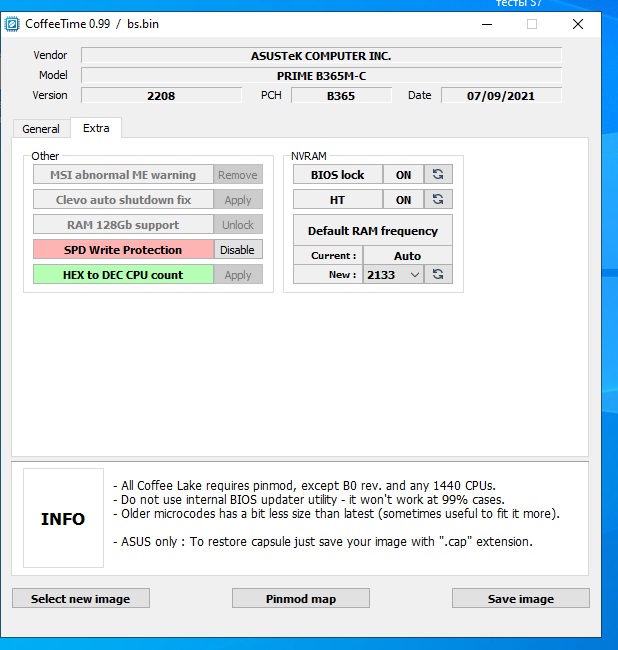
Task: Click the 'Do not use internal BIOS updater' line
Action: 309,500
